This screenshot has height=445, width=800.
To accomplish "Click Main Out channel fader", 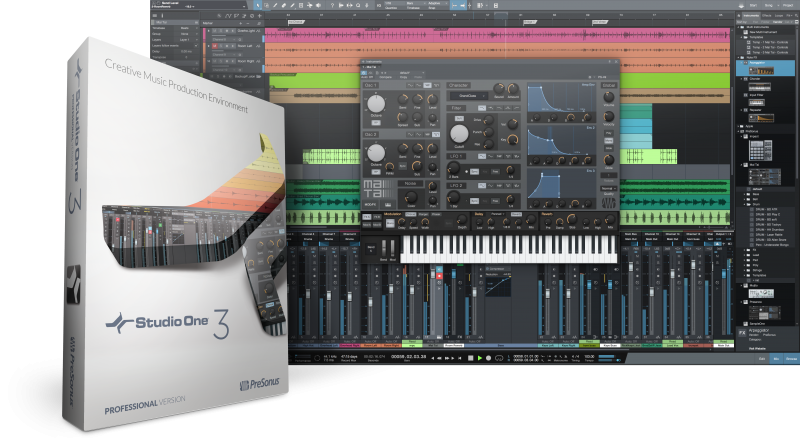I will click(723, 273).
